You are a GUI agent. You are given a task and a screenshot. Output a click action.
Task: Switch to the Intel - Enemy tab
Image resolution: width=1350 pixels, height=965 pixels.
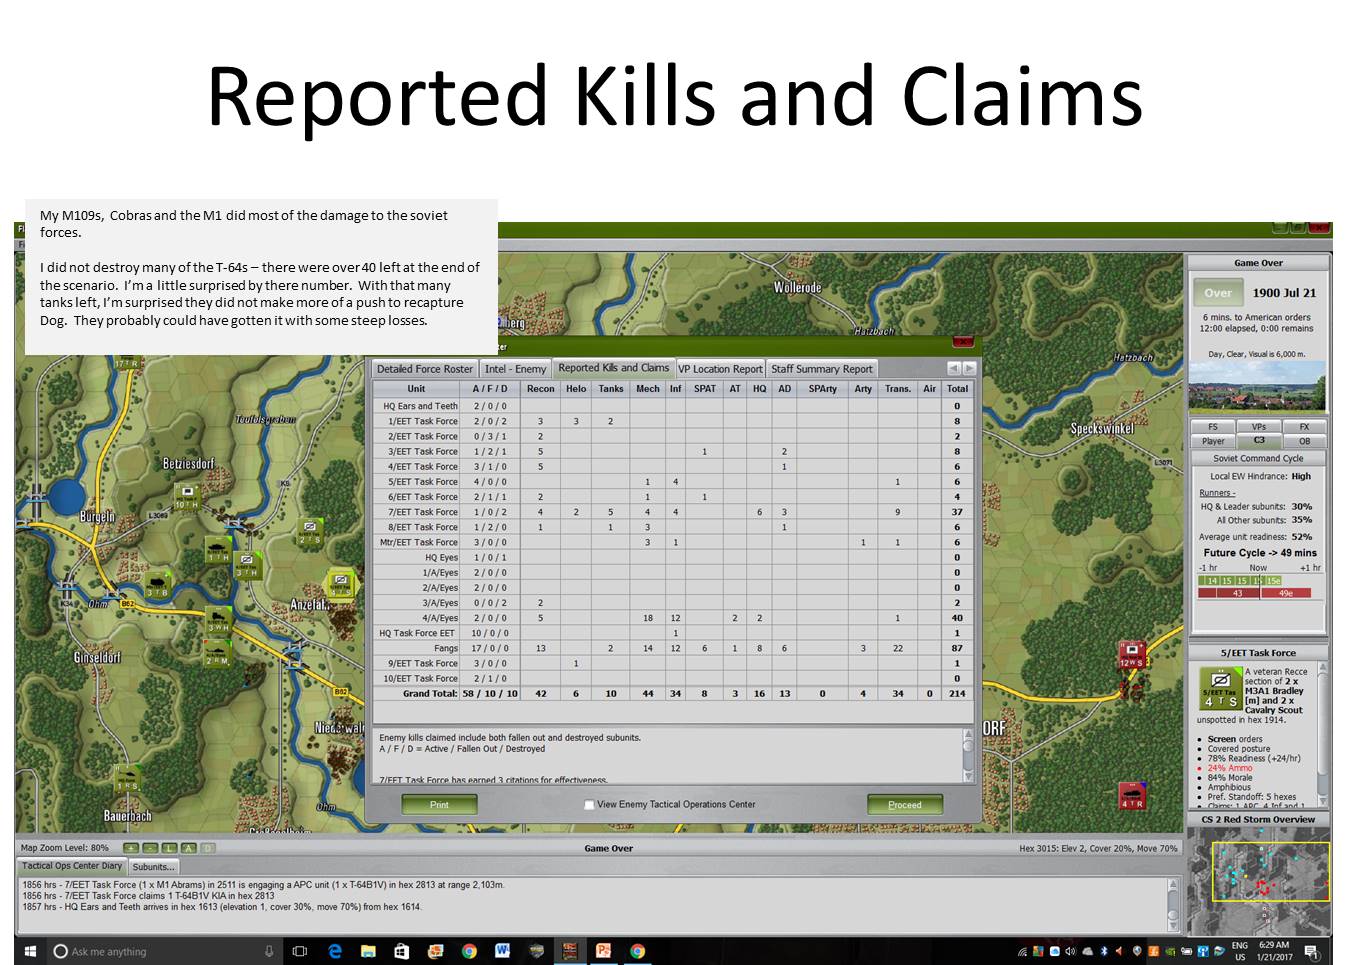click(515, 369)
